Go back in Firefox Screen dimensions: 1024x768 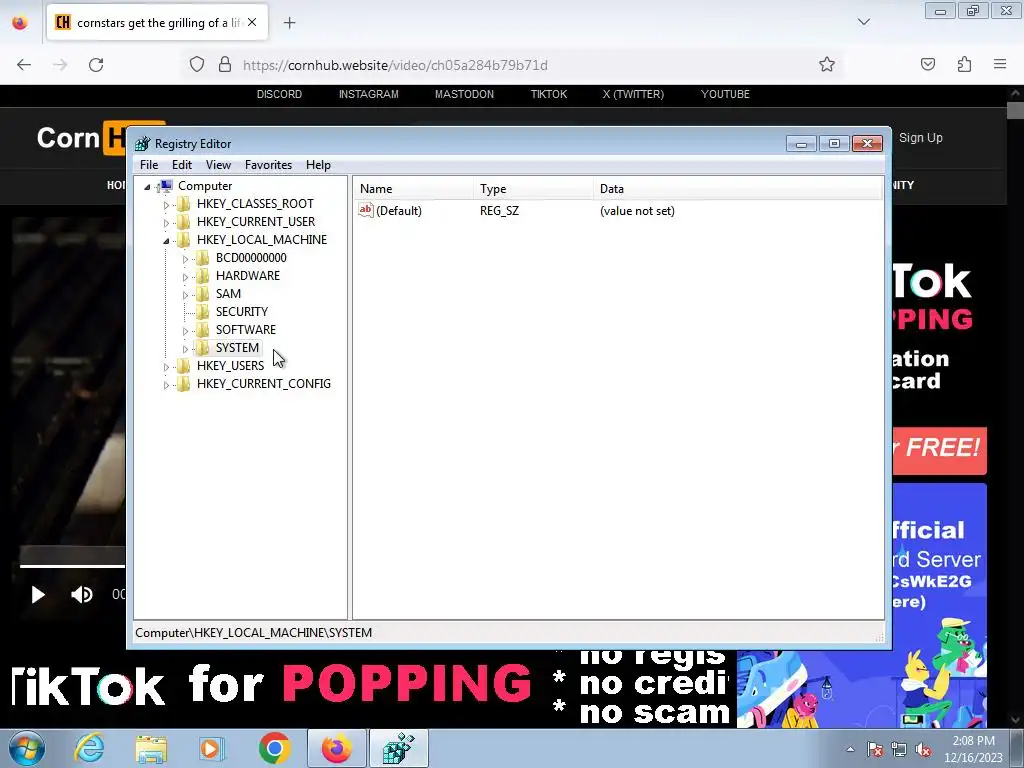point(24,64)
